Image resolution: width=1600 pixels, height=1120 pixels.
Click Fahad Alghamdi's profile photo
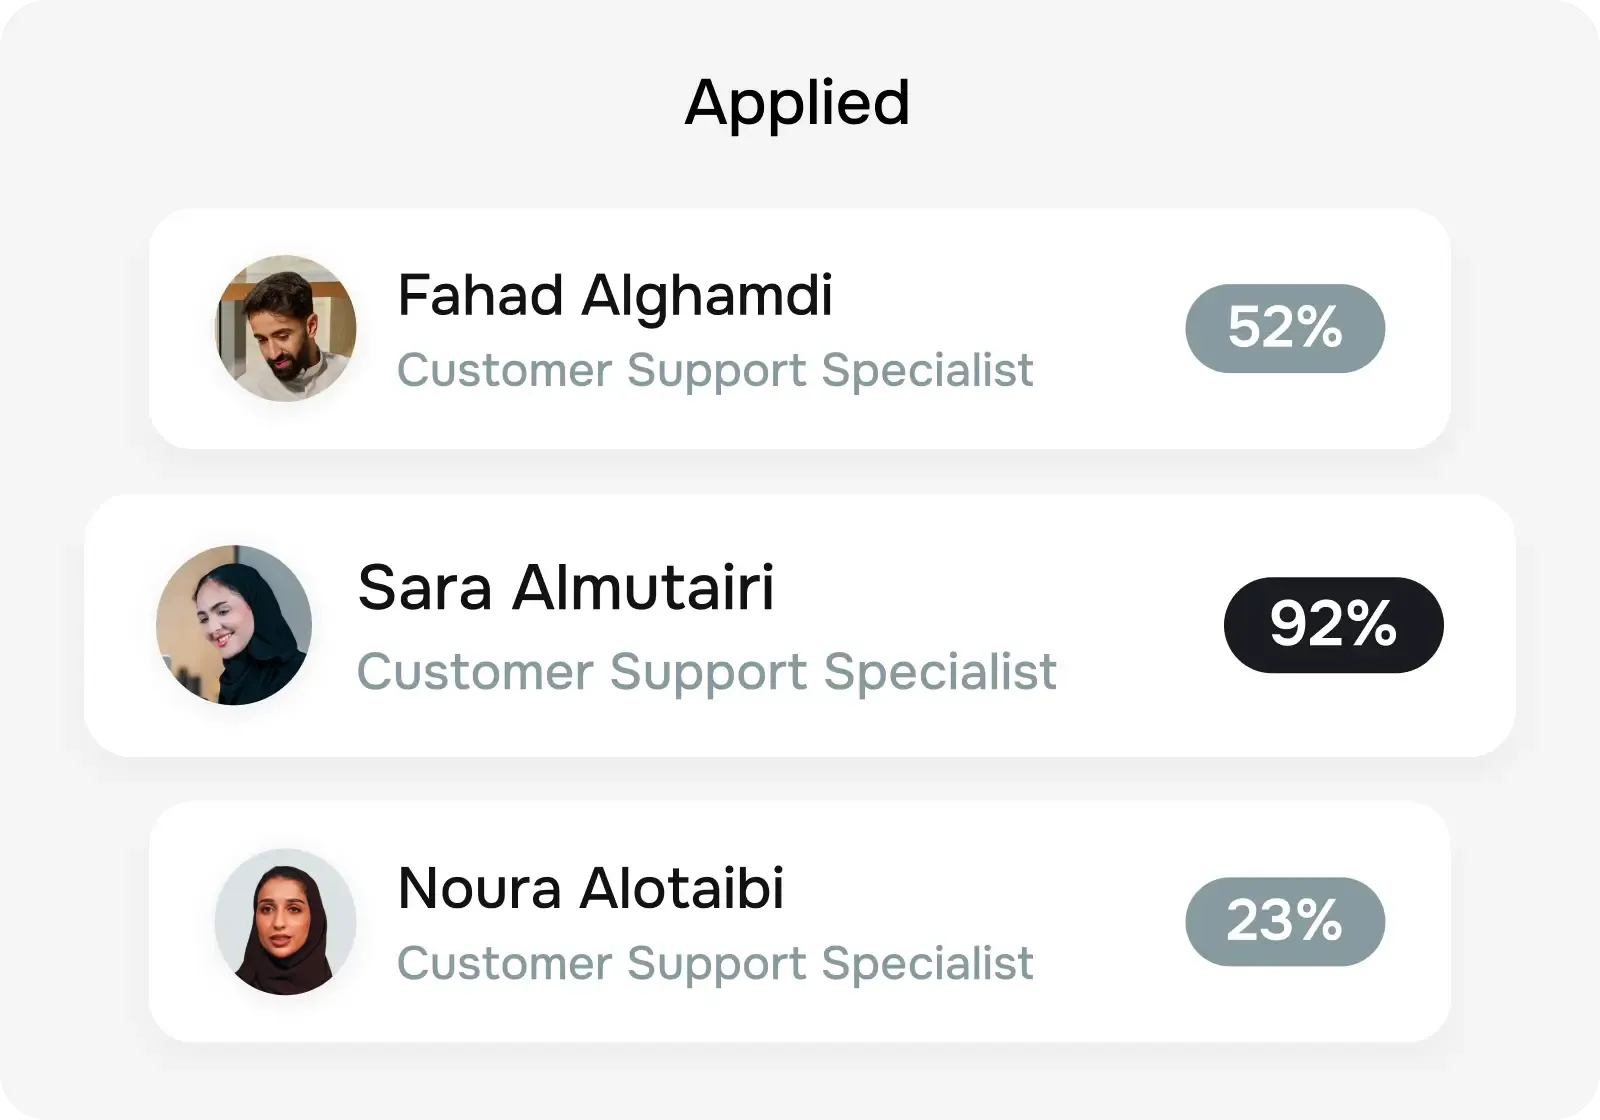click(285, 328)
